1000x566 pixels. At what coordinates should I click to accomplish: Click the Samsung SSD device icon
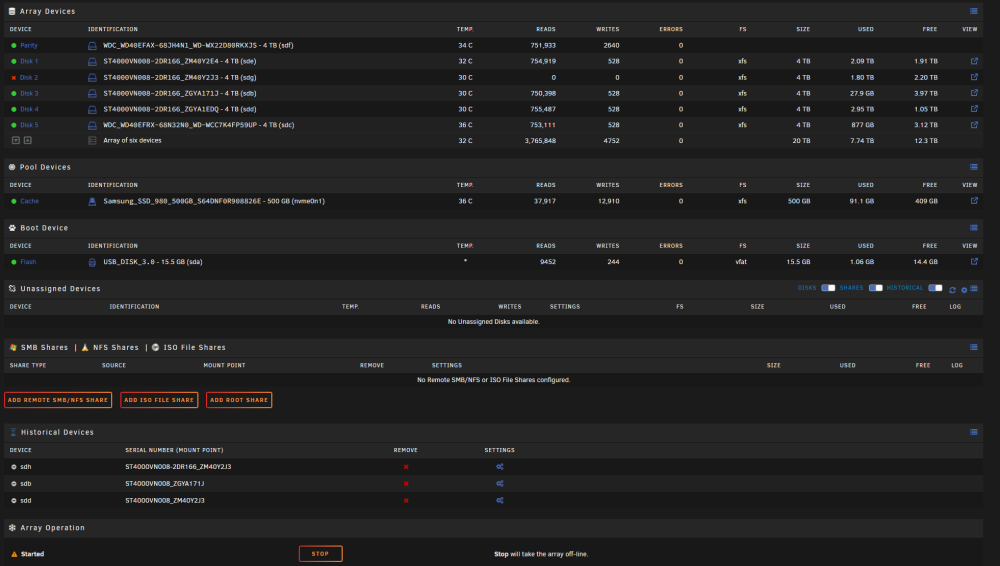click(x=92, y=202)
